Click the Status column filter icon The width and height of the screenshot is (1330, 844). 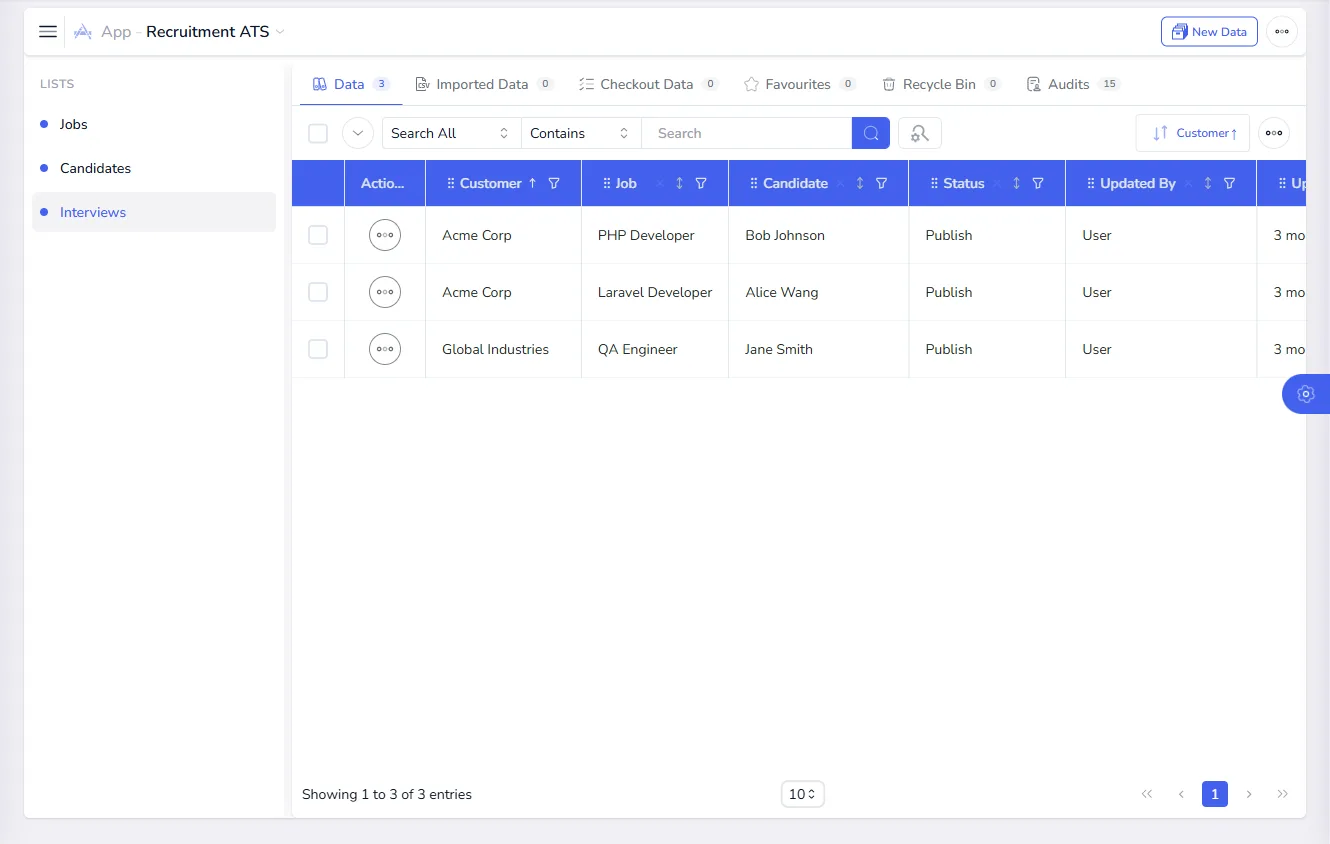[1038, 183]
